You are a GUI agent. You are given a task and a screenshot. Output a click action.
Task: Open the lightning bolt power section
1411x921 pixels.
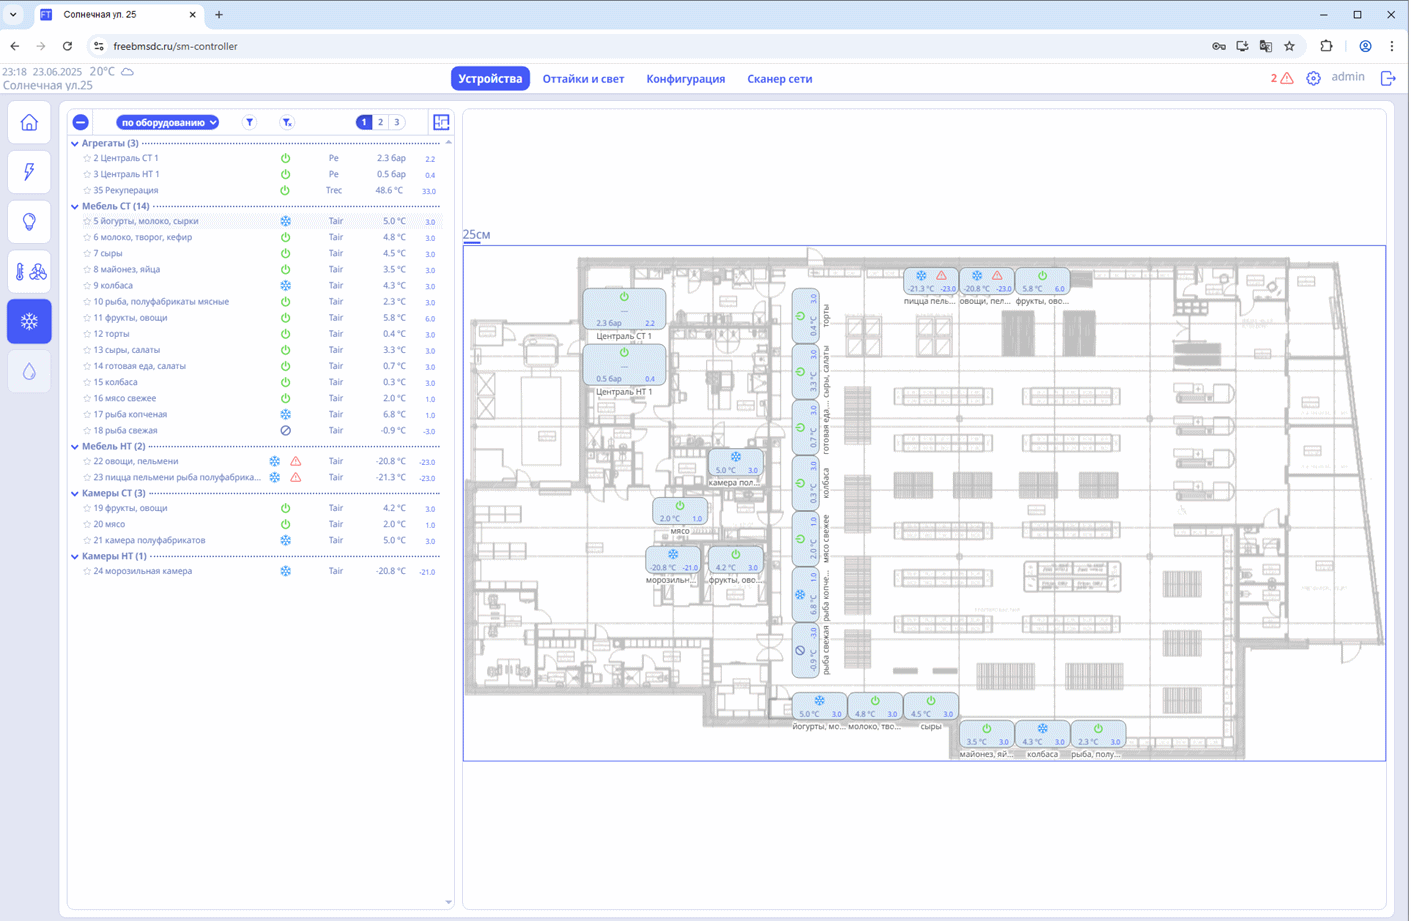click(x=29, y=172)
